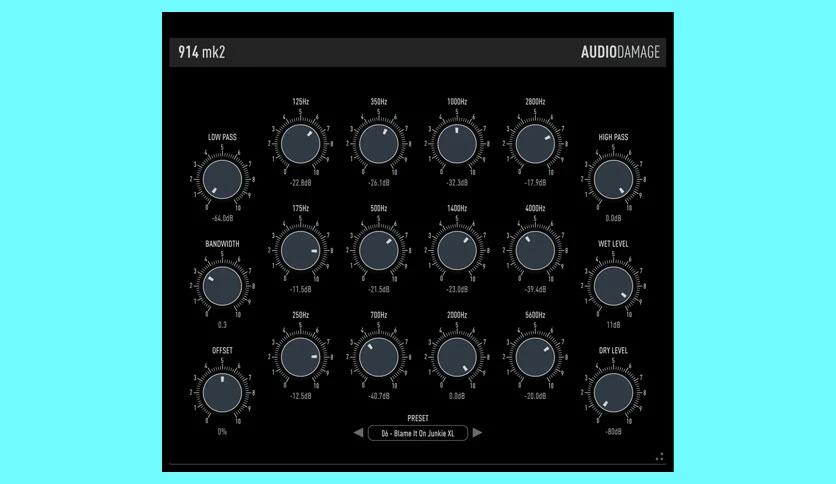Click the Dry Level knob
Screen dimensions: 836x484
pos(613,393)
